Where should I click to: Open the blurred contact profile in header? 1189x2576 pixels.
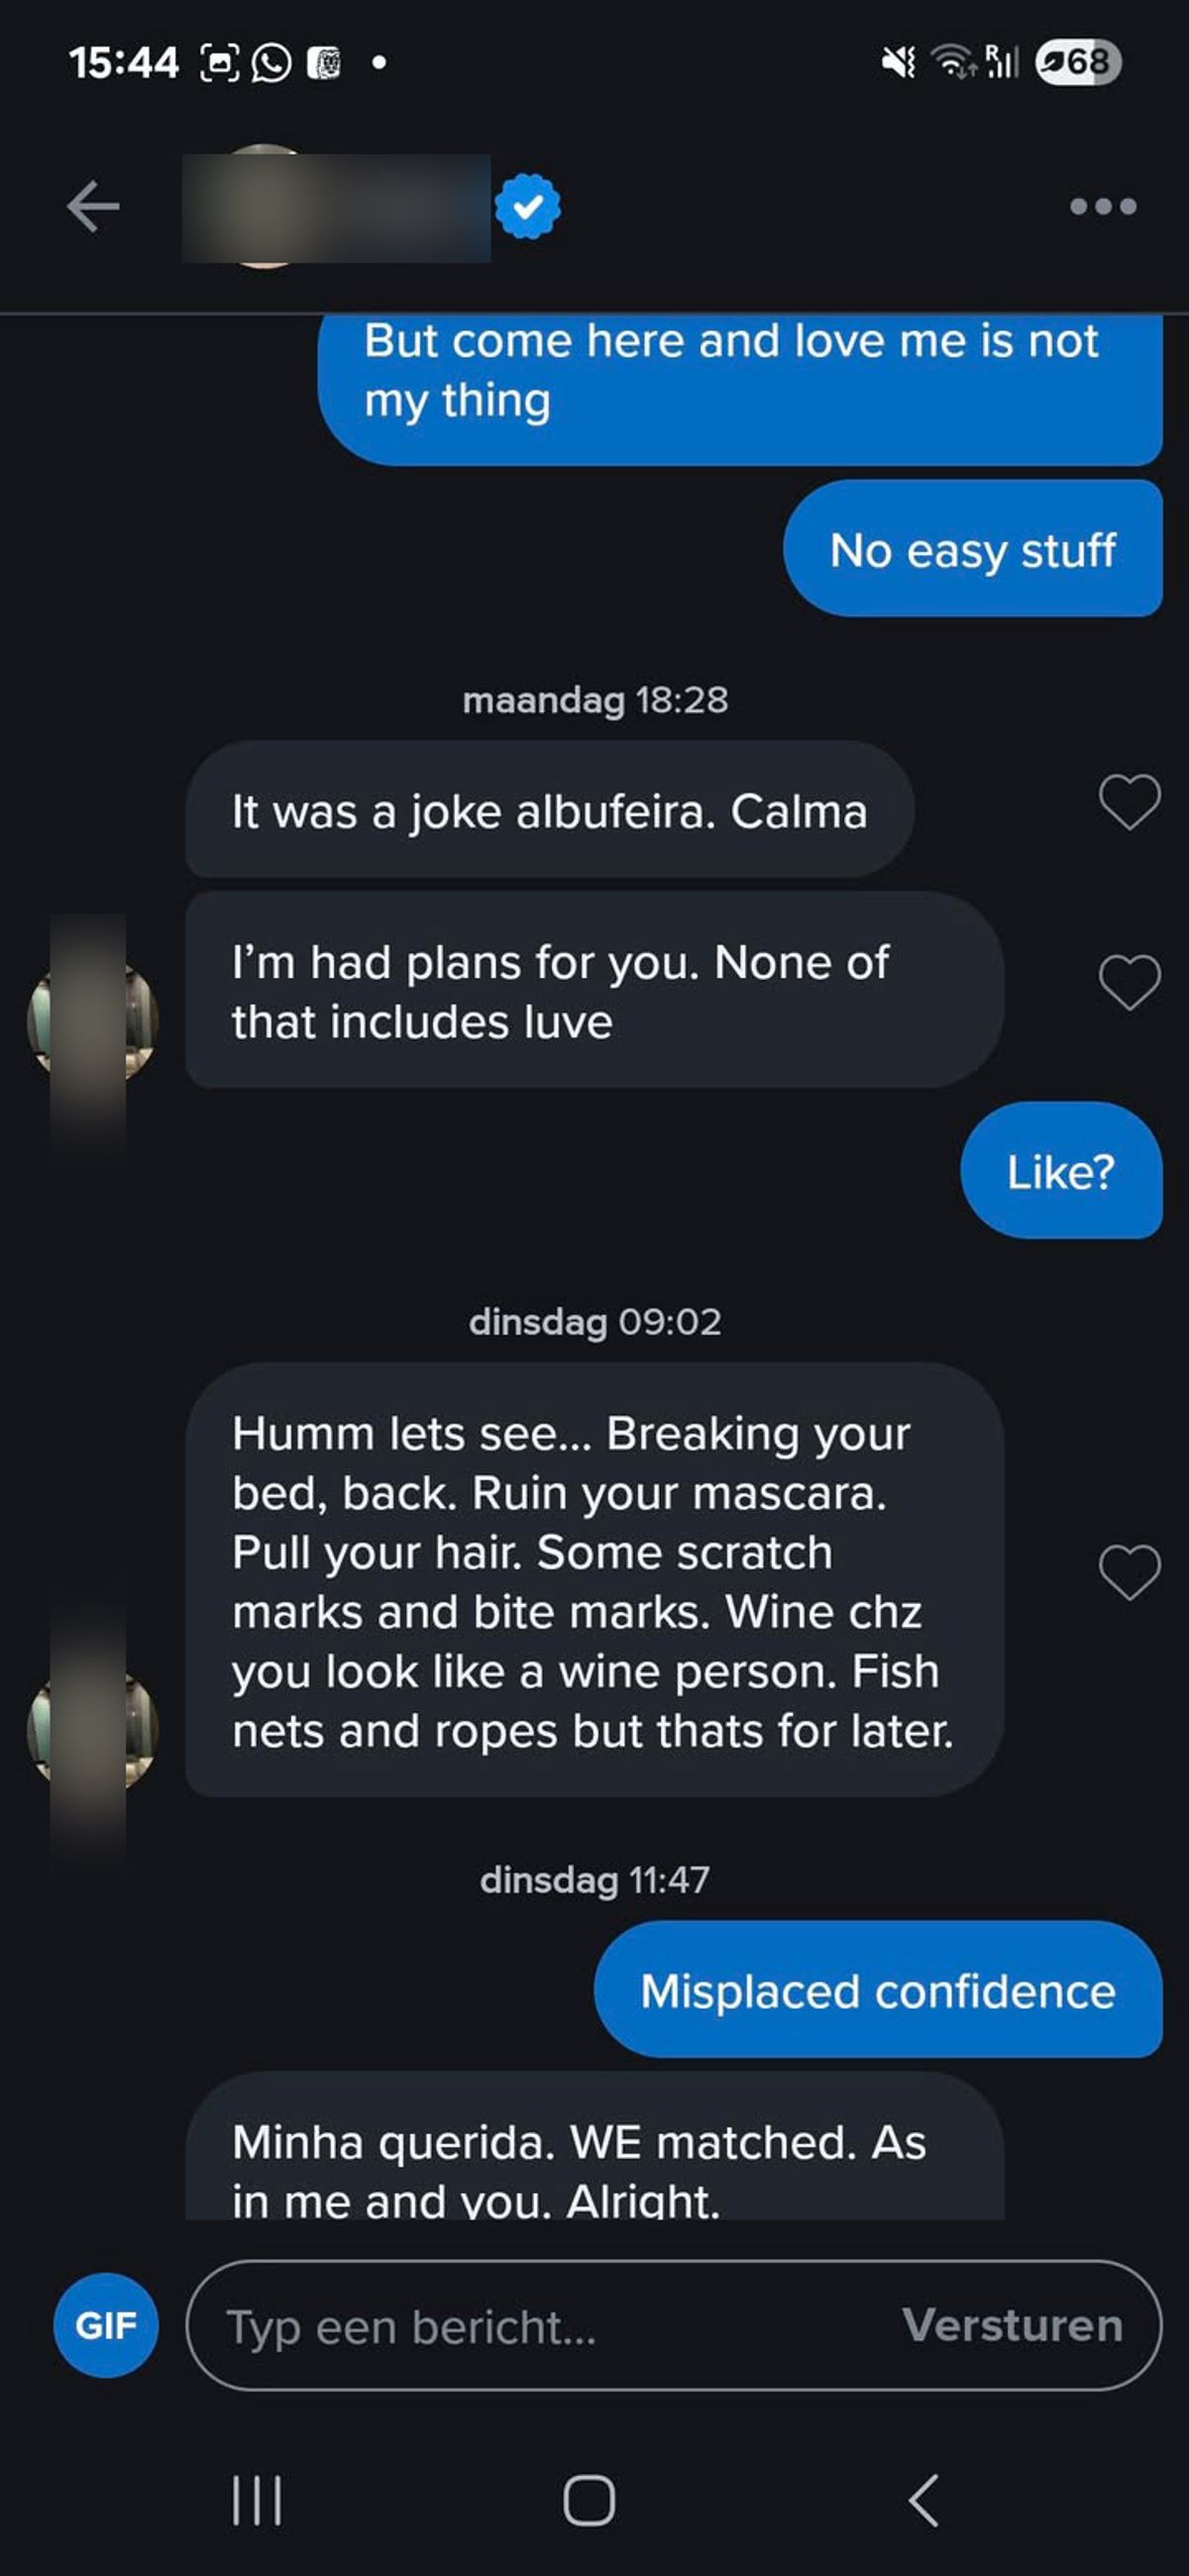(335, 207)
